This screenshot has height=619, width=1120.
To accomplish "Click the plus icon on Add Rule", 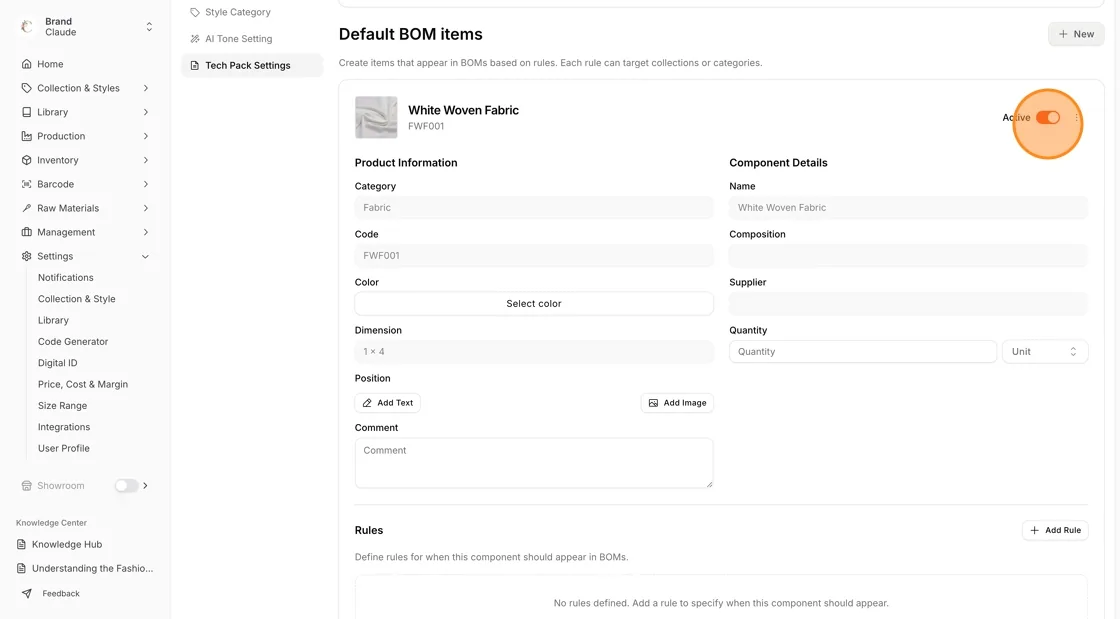I will [1034, 530].
